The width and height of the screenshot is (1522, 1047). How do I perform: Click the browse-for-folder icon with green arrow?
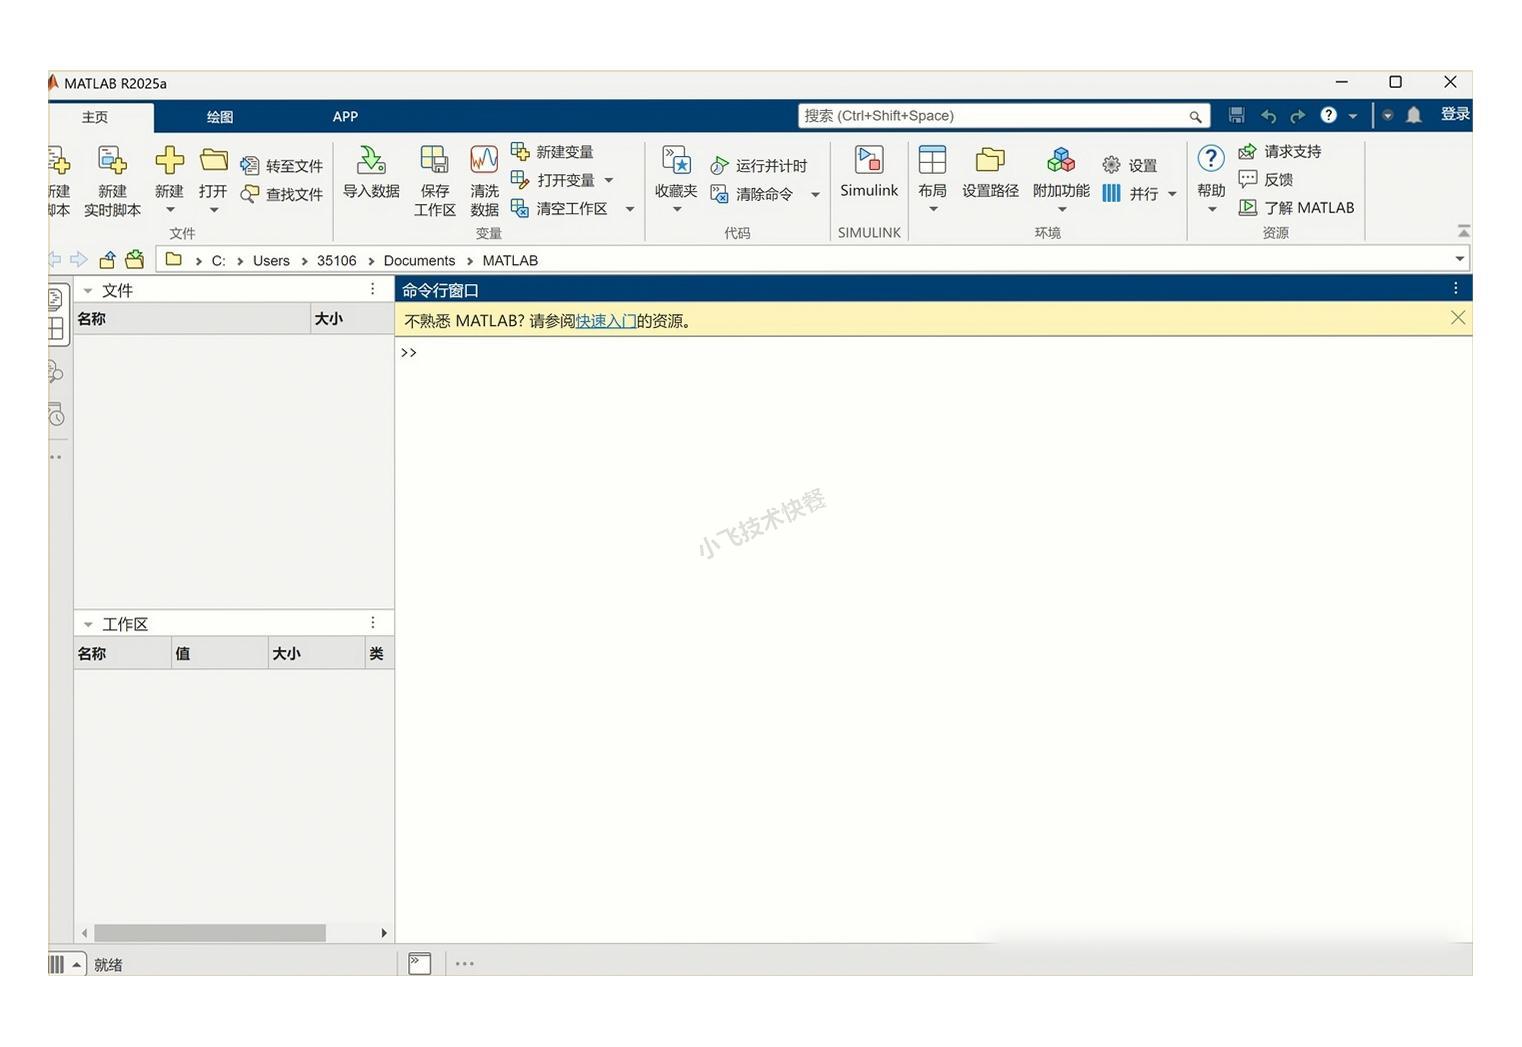pyautogui.click(x=134, y=260)
